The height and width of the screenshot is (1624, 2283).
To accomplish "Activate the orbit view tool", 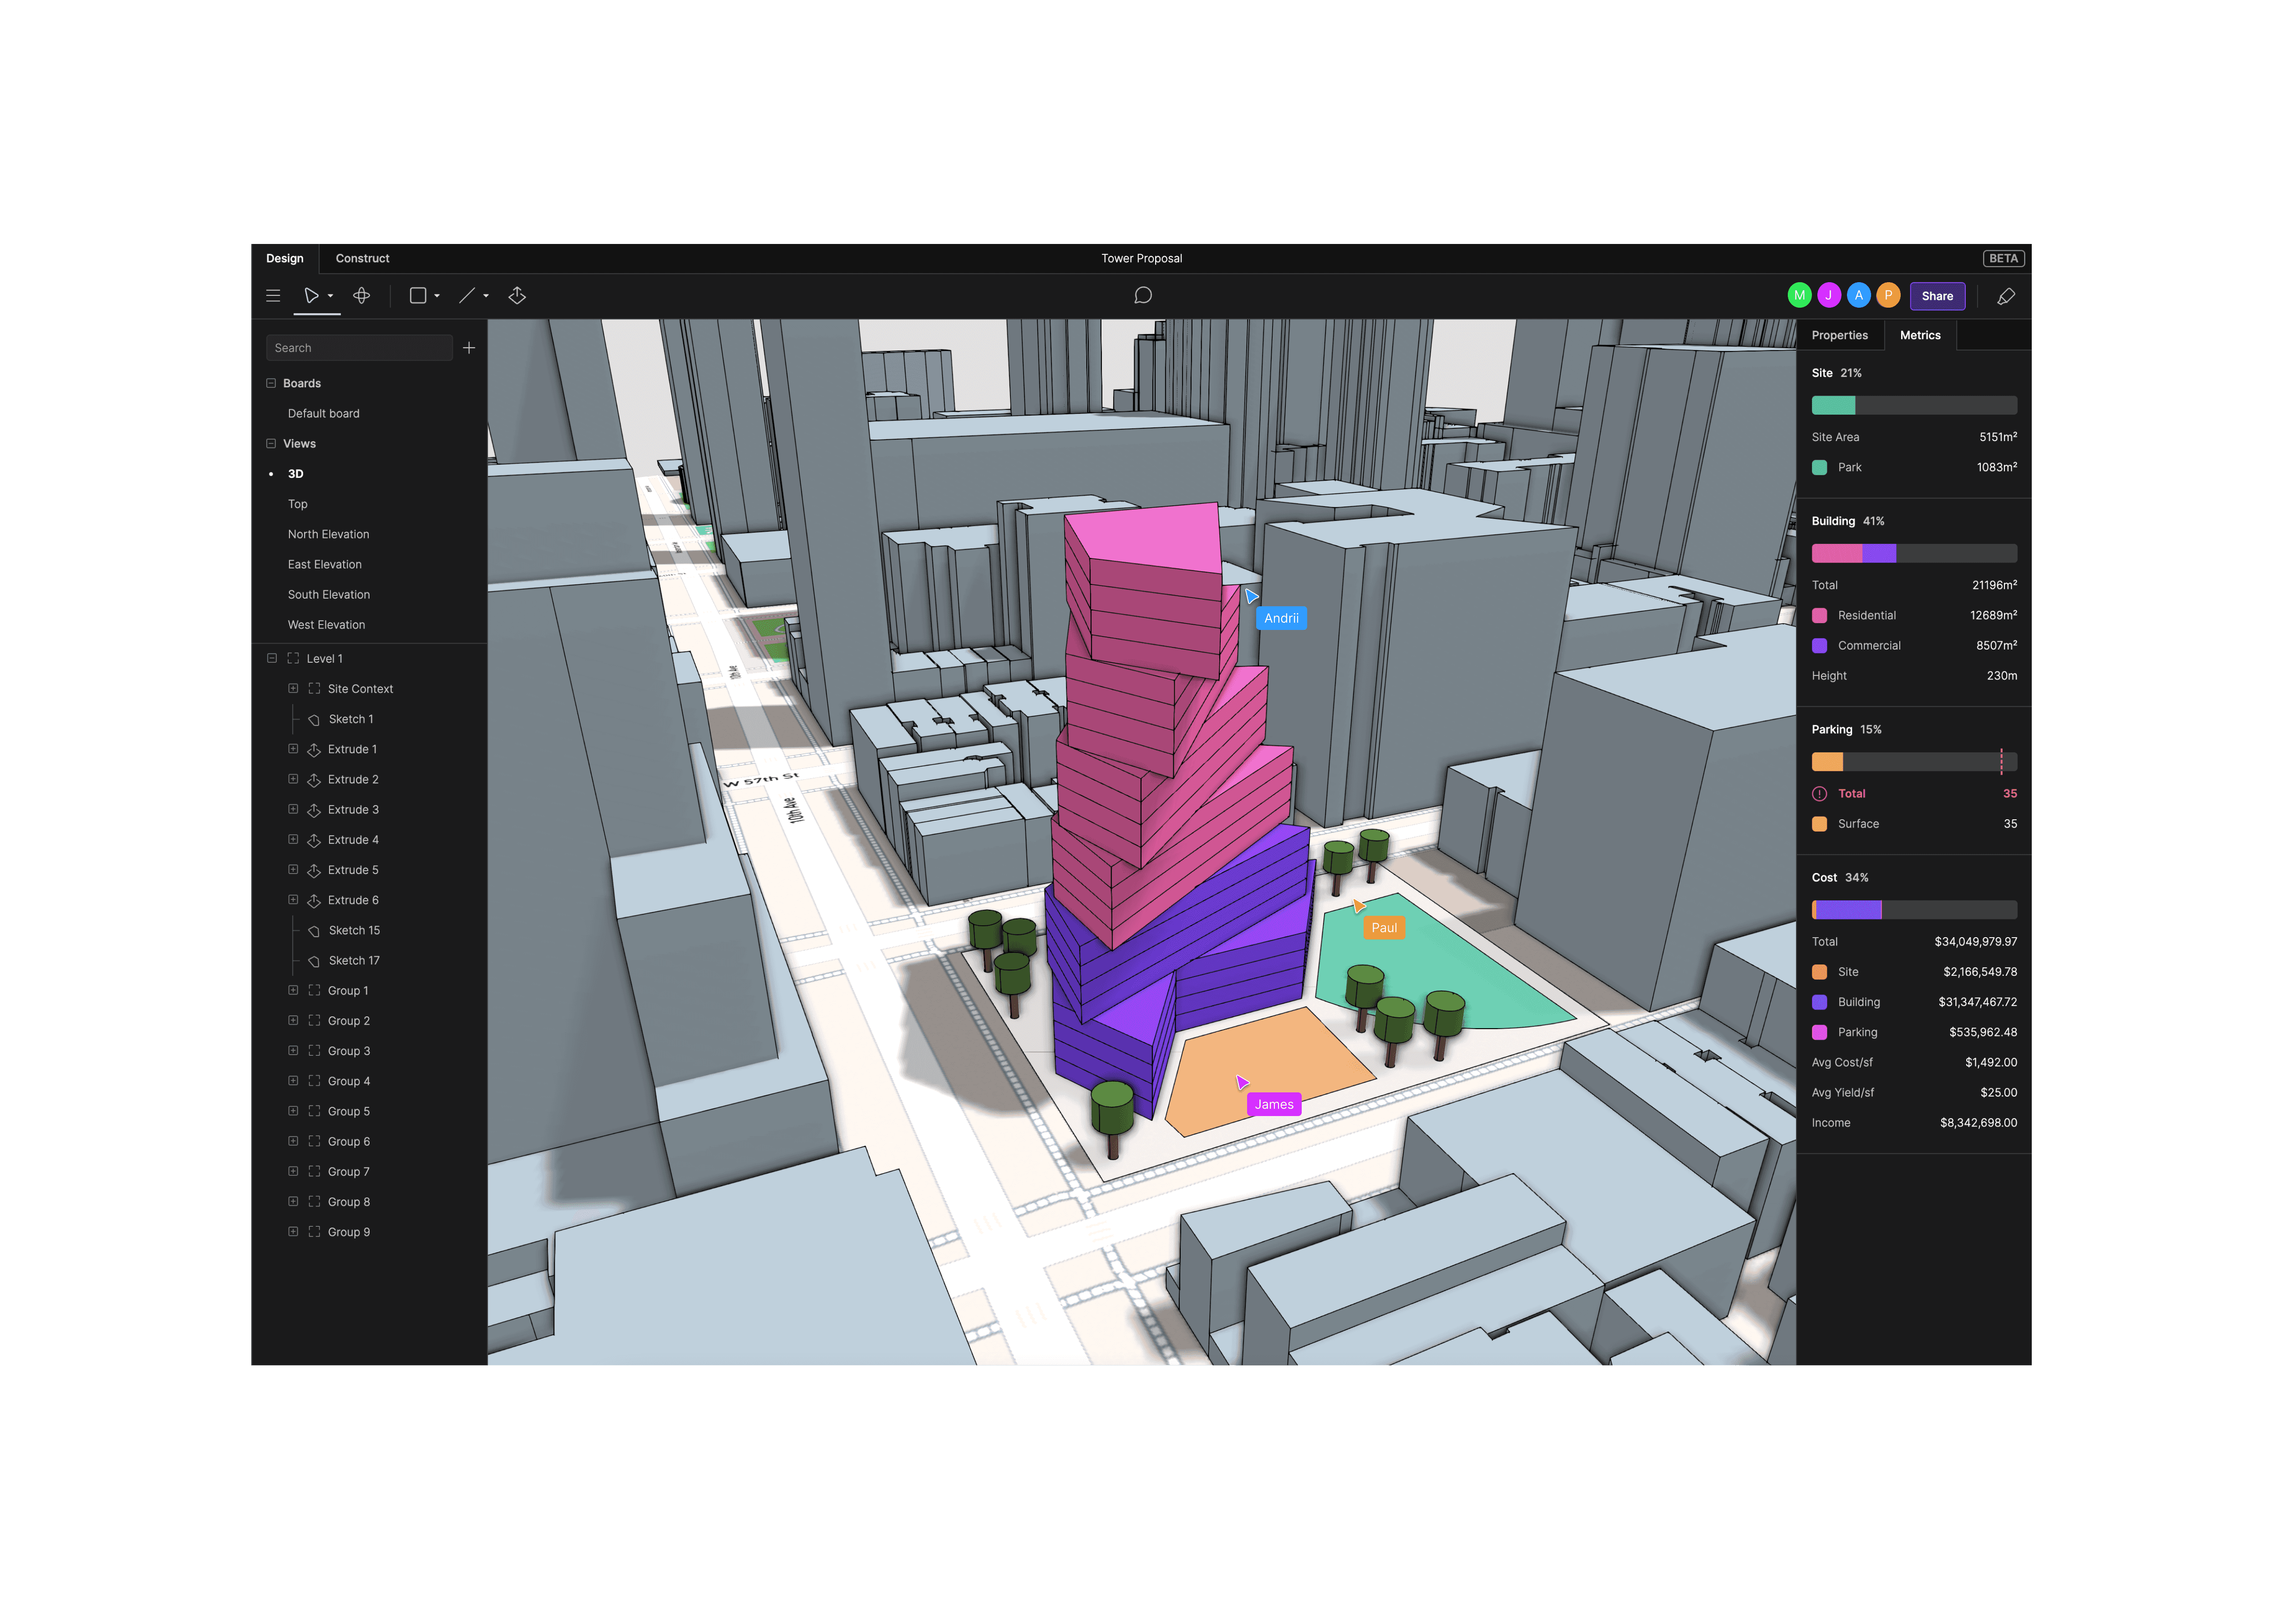I will click(x=362, y=296).
